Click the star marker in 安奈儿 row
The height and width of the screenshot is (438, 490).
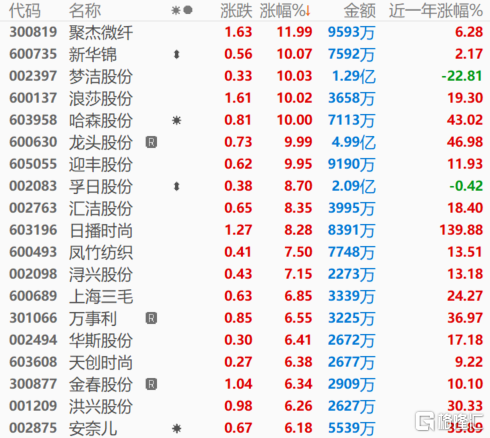[176, 428]
